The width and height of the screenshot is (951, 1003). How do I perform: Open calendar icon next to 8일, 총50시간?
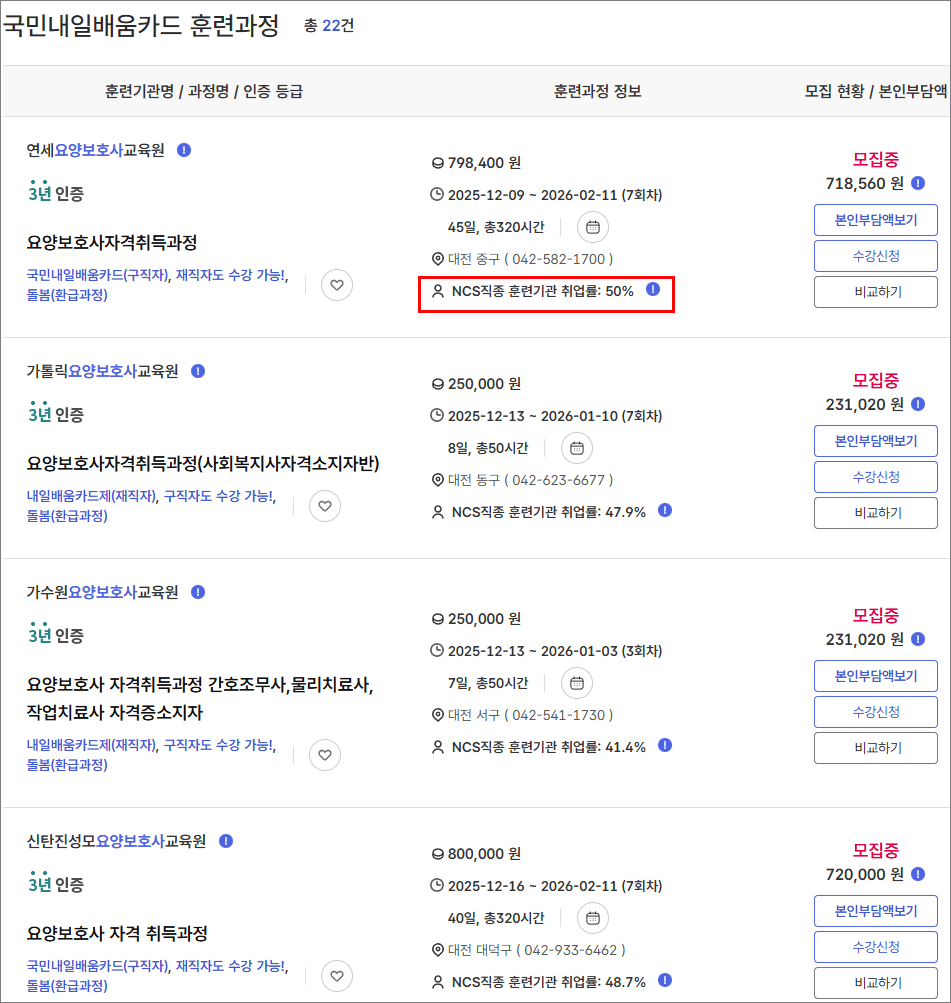(576, 448)
